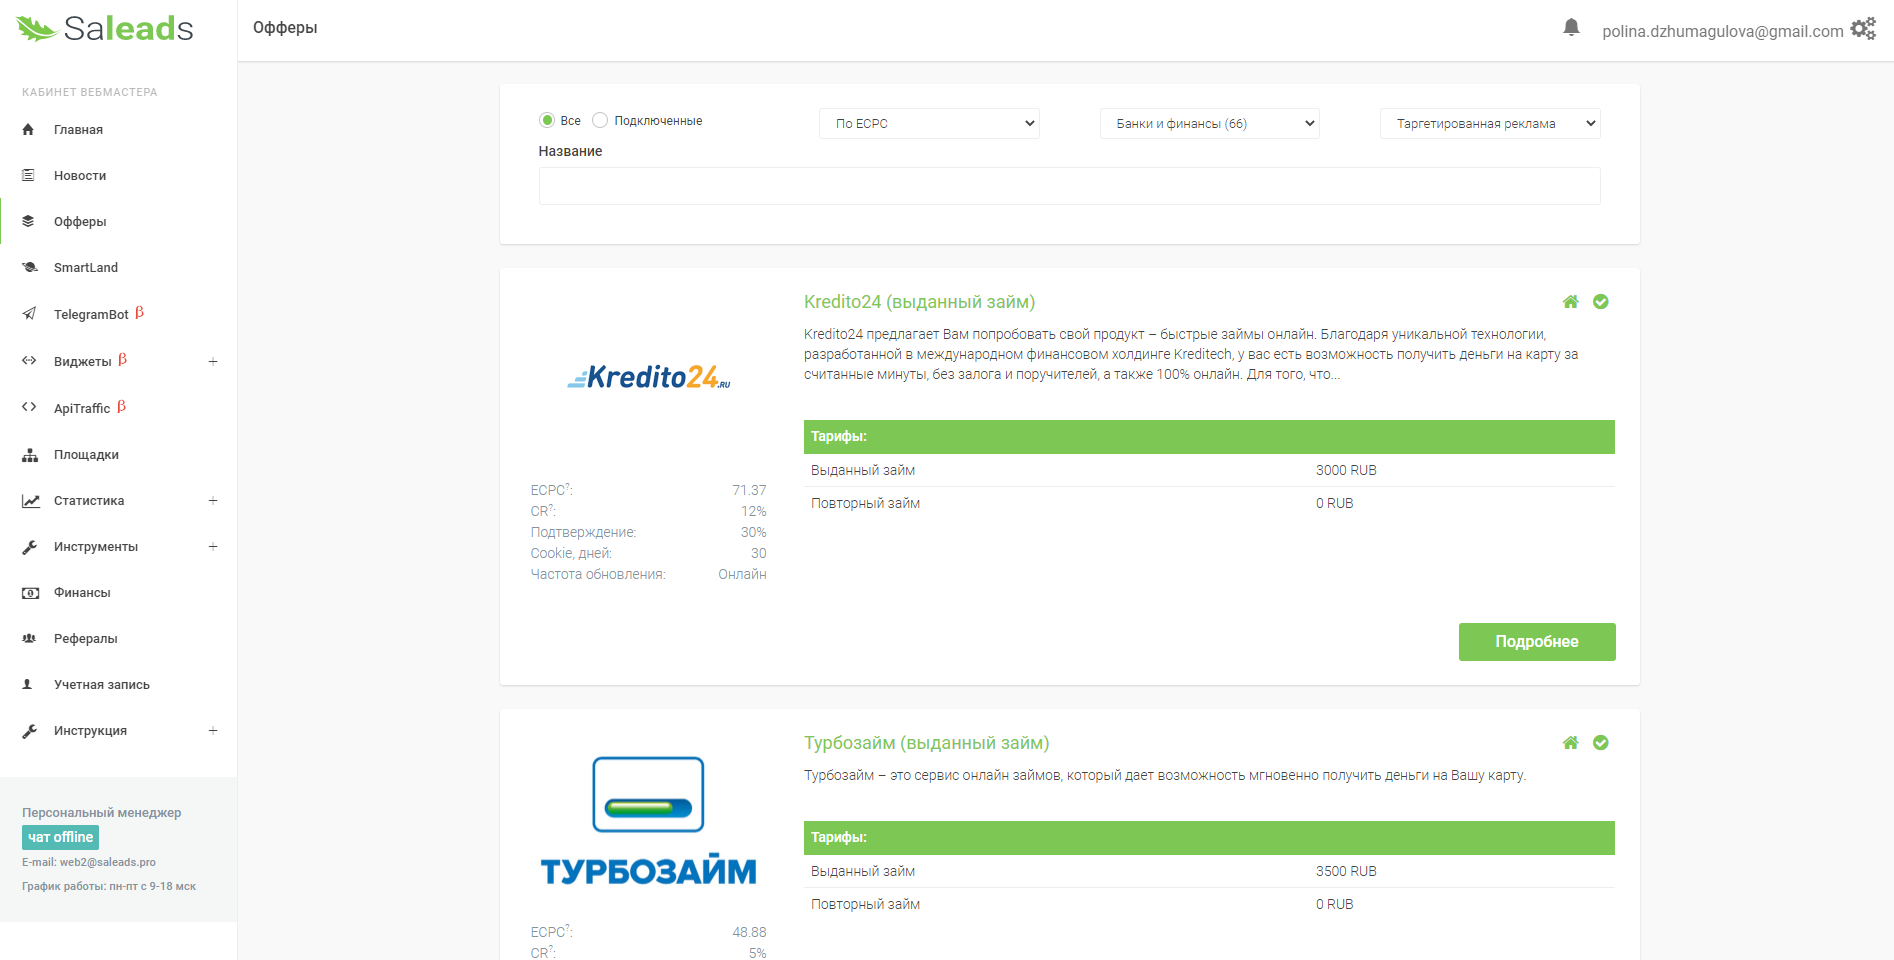This screenshot has width=1894, height=960.
Task: Click the Частота обновления Онлайн value
Action: coord(742,574)
